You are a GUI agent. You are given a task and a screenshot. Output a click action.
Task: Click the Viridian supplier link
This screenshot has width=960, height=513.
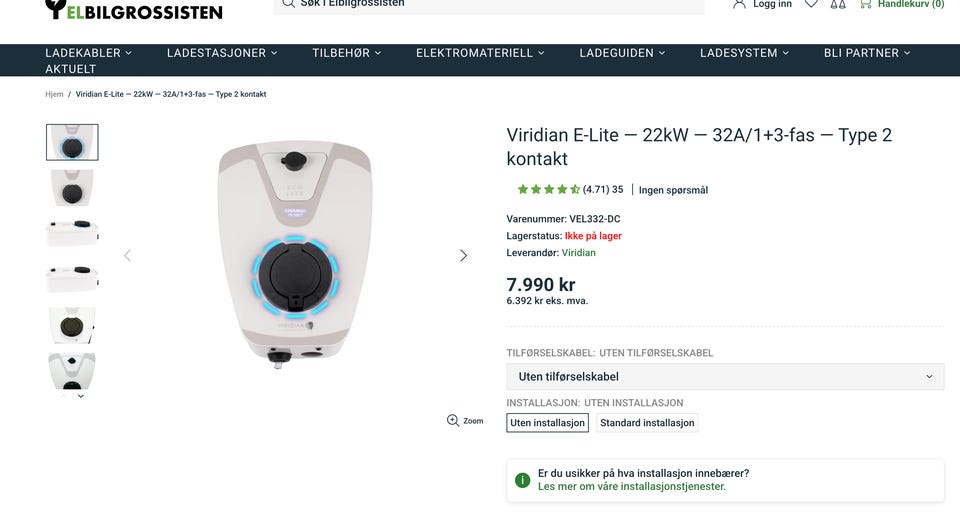tap(579, 253)
